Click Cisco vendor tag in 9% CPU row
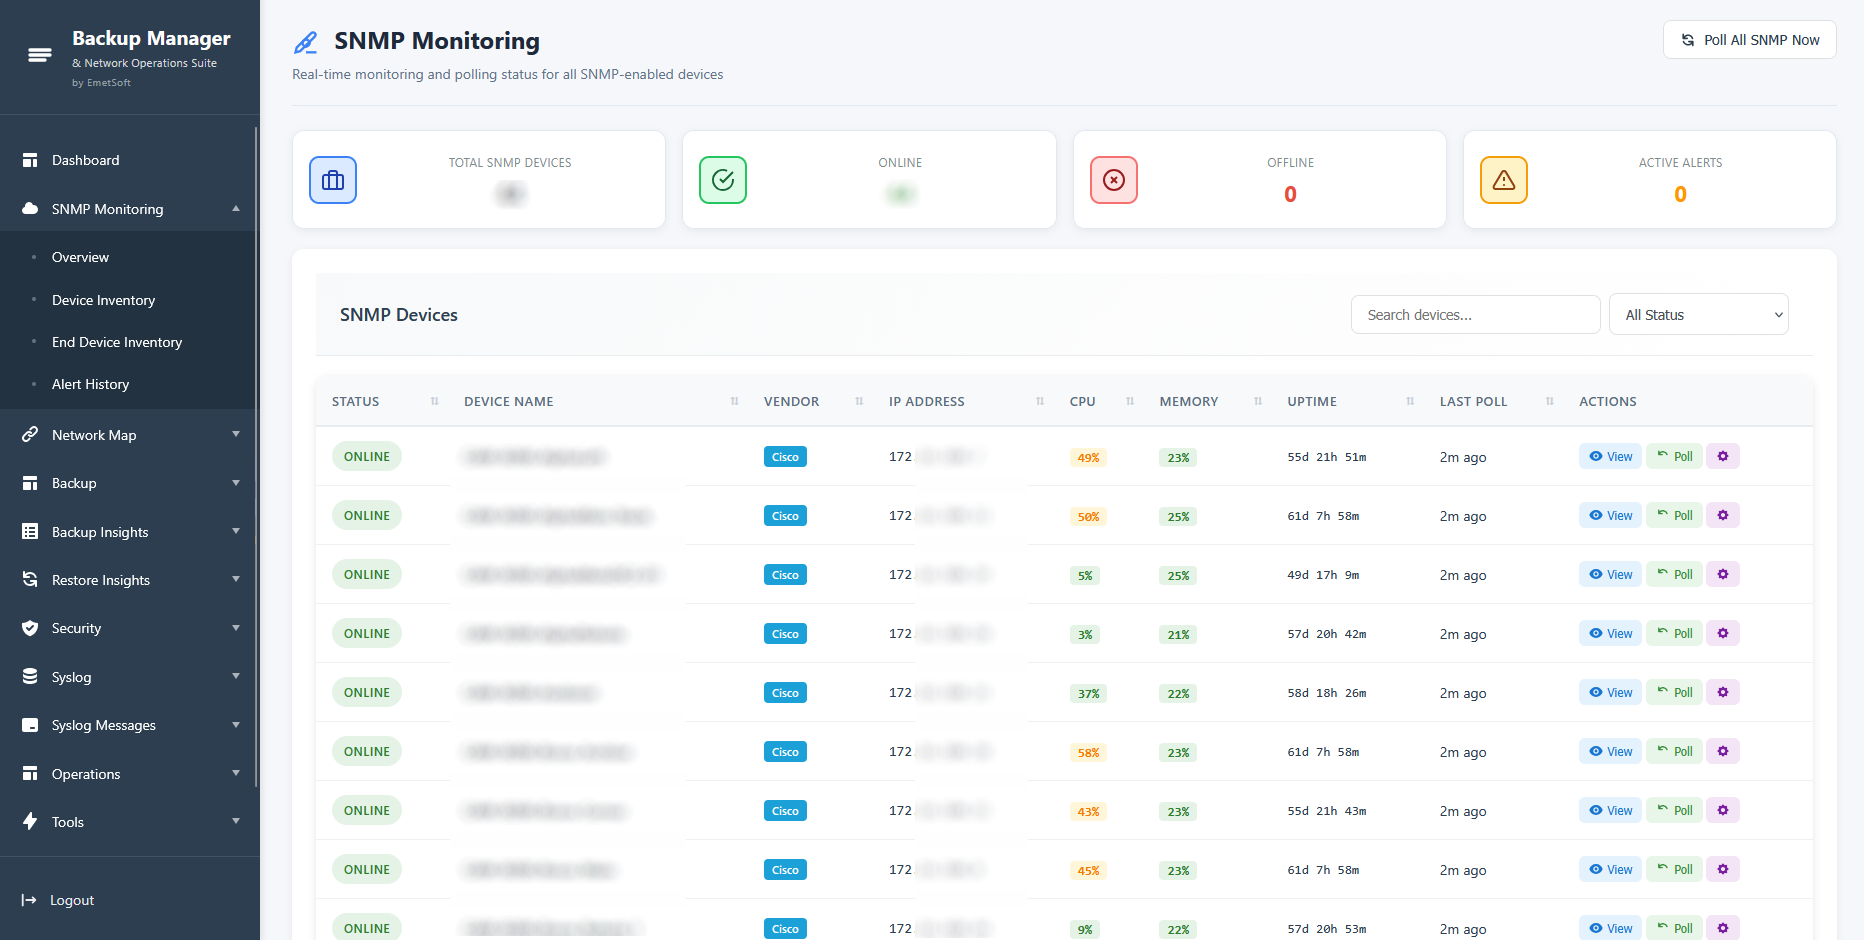This screenshot has width=1864, height=940. pos(785,929)
